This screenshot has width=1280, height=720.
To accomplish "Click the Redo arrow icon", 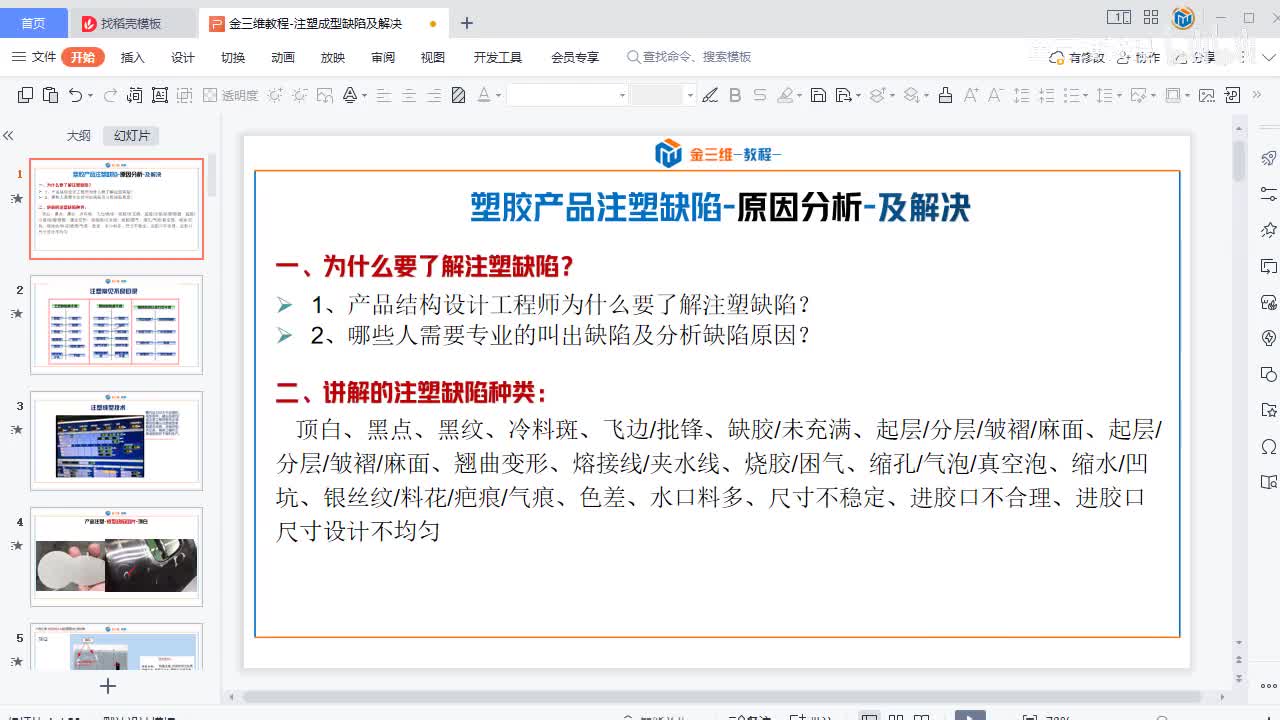I will 110,95.
